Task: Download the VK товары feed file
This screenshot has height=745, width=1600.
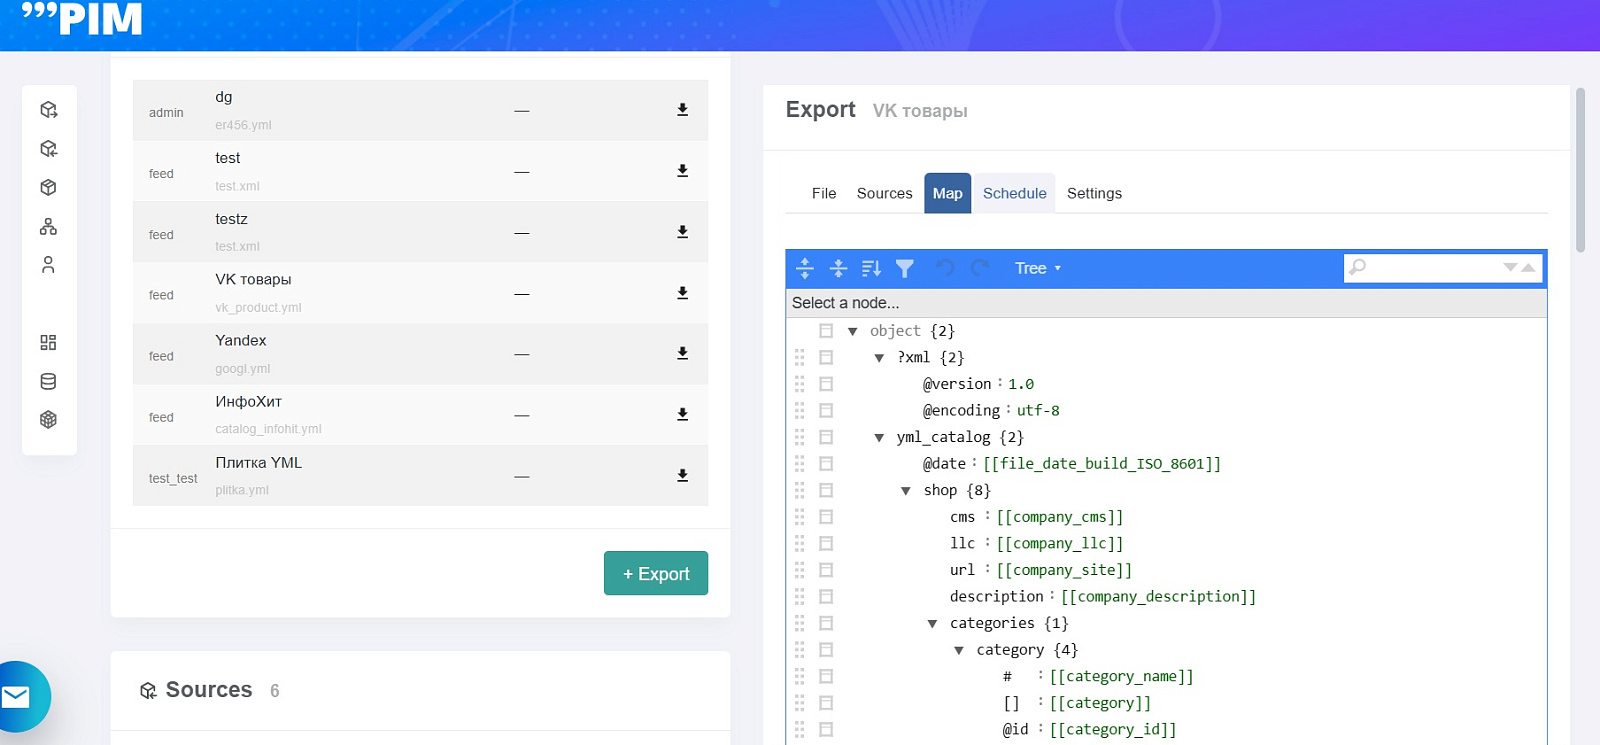Action: (682, 293)
